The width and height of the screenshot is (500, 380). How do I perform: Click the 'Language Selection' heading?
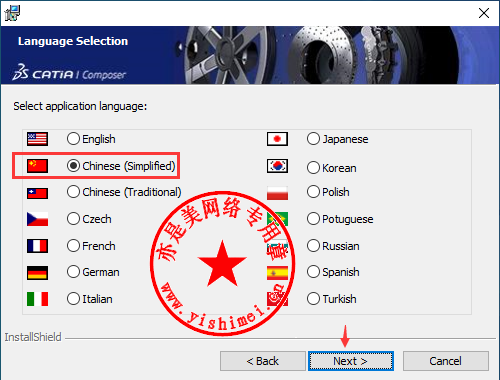73,41
